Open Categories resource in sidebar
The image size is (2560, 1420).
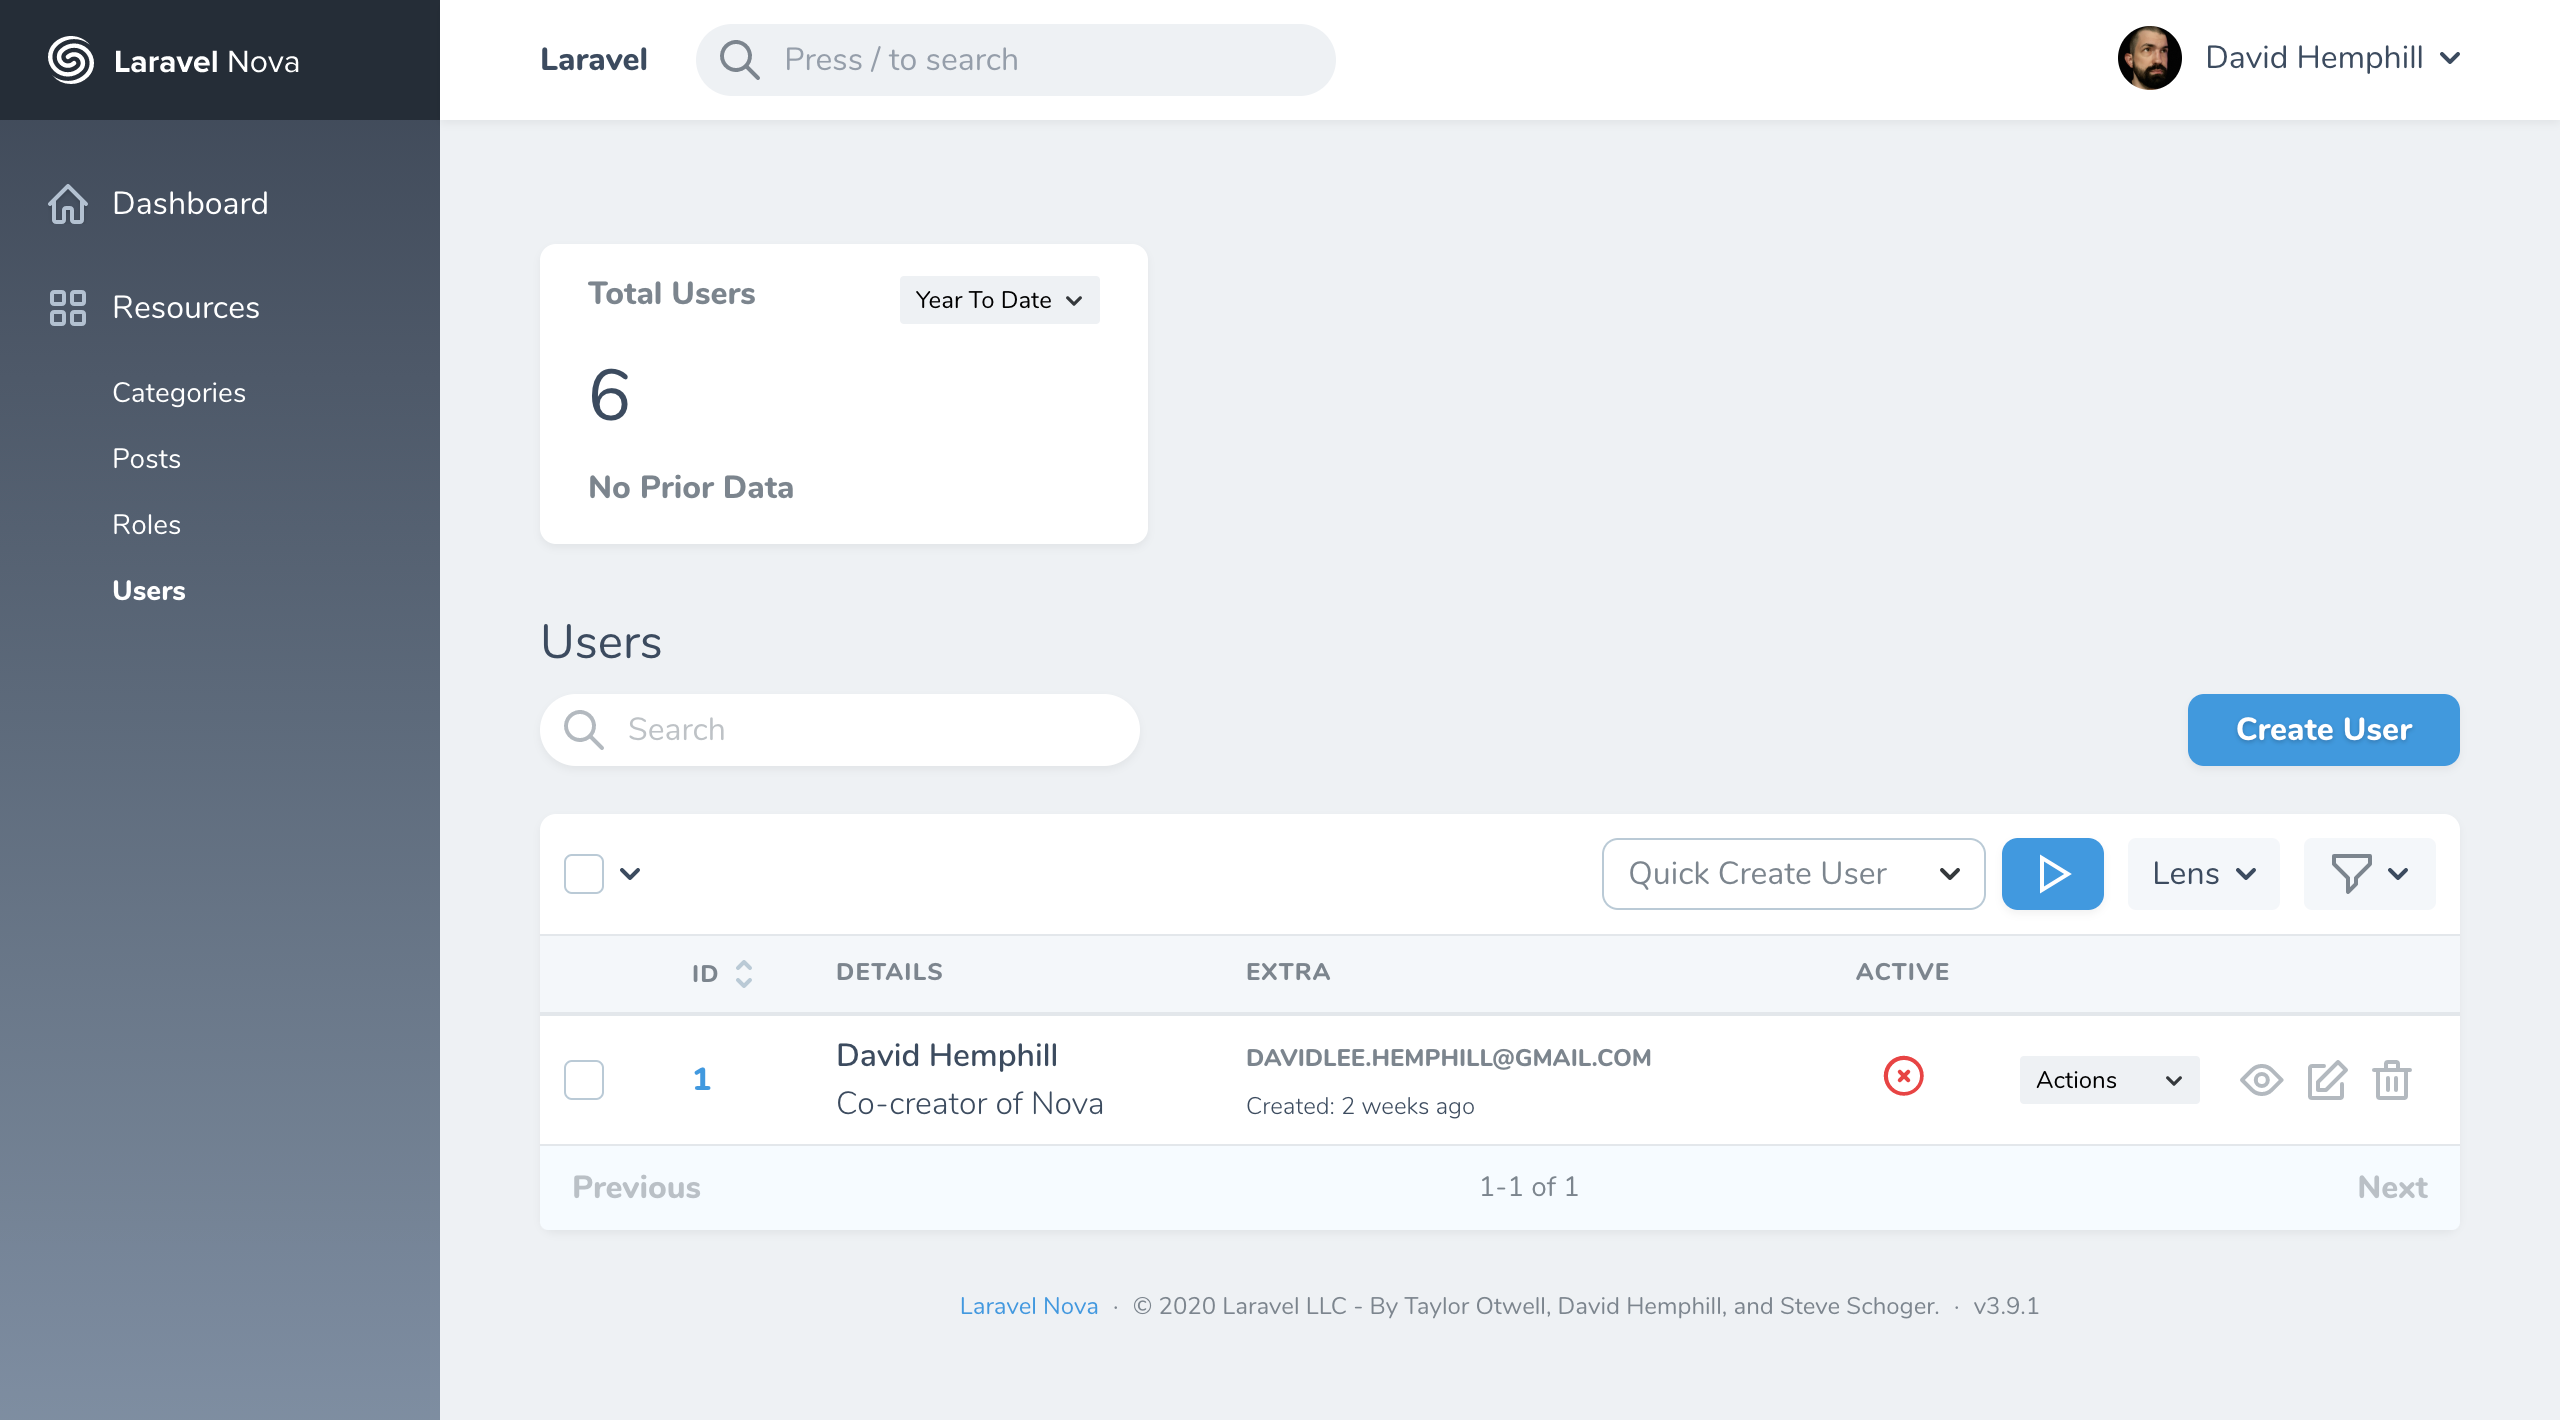(x=179, y=393)
